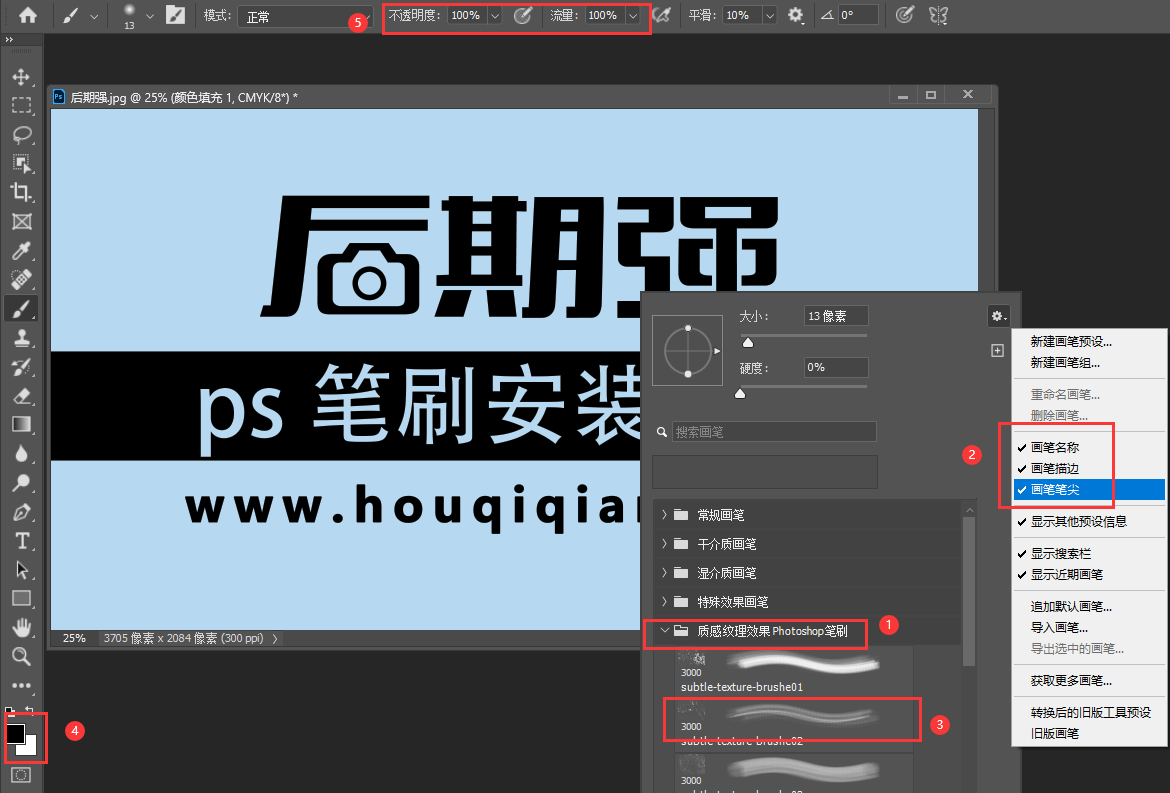Toggle pressure for brush size

click(904, 15)
